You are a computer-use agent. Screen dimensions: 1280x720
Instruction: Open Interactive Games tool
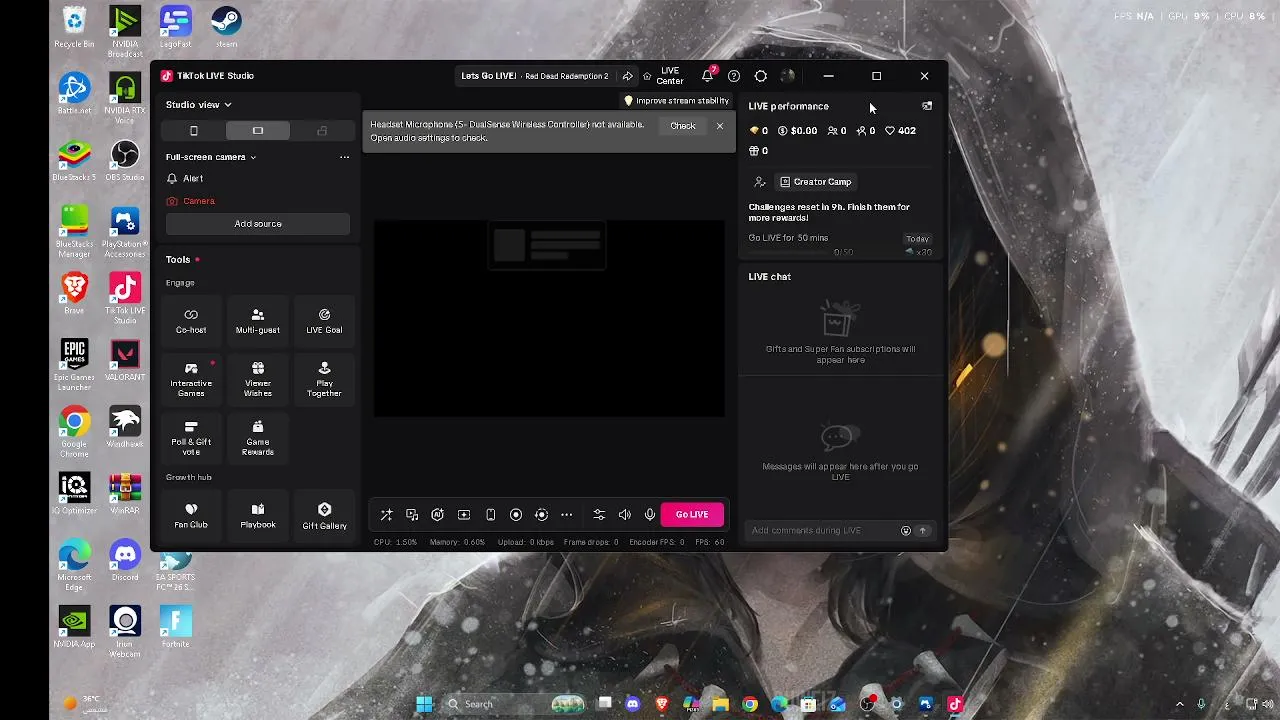coord(191,379)
